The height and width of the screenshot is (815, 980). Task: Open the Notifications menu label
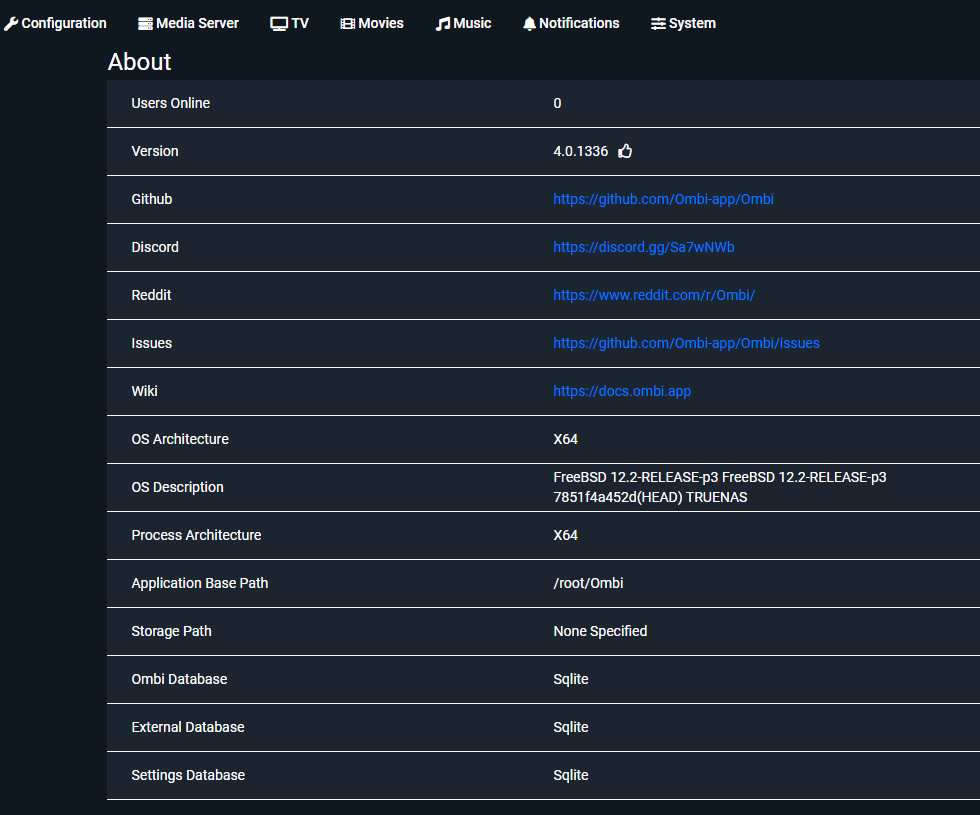click(579, 23)
